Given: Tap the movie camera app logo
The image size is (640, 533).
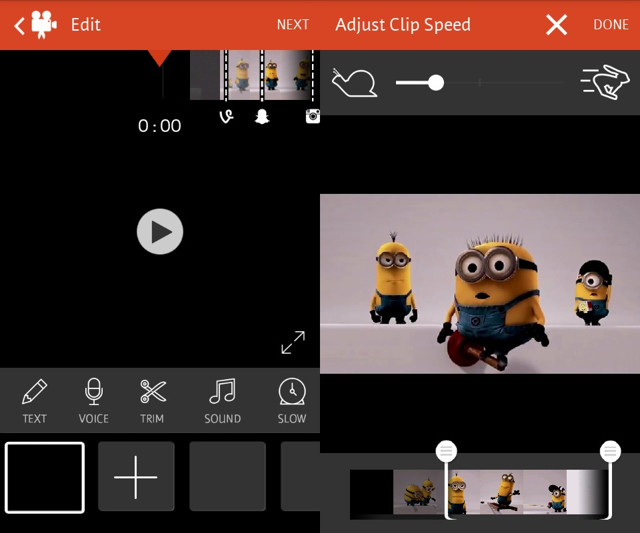Looking at the screenshot, I should [x=44, y=24].
